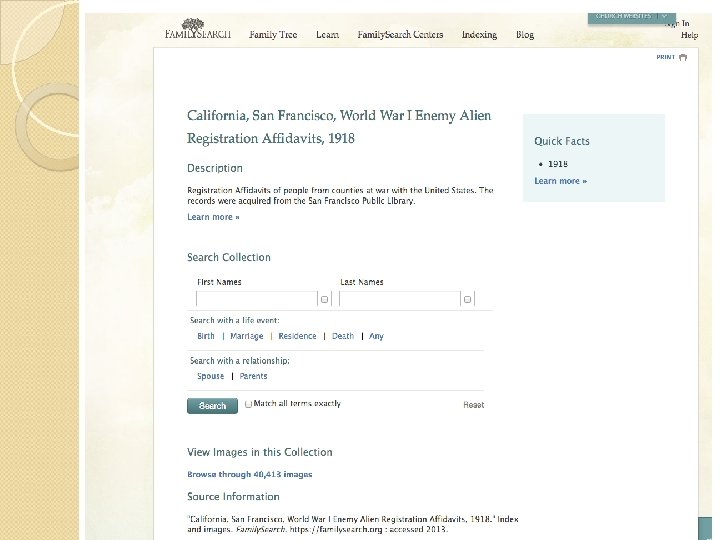Open the Family Tree menu item
720x540 pixels.
pos(273,35)
